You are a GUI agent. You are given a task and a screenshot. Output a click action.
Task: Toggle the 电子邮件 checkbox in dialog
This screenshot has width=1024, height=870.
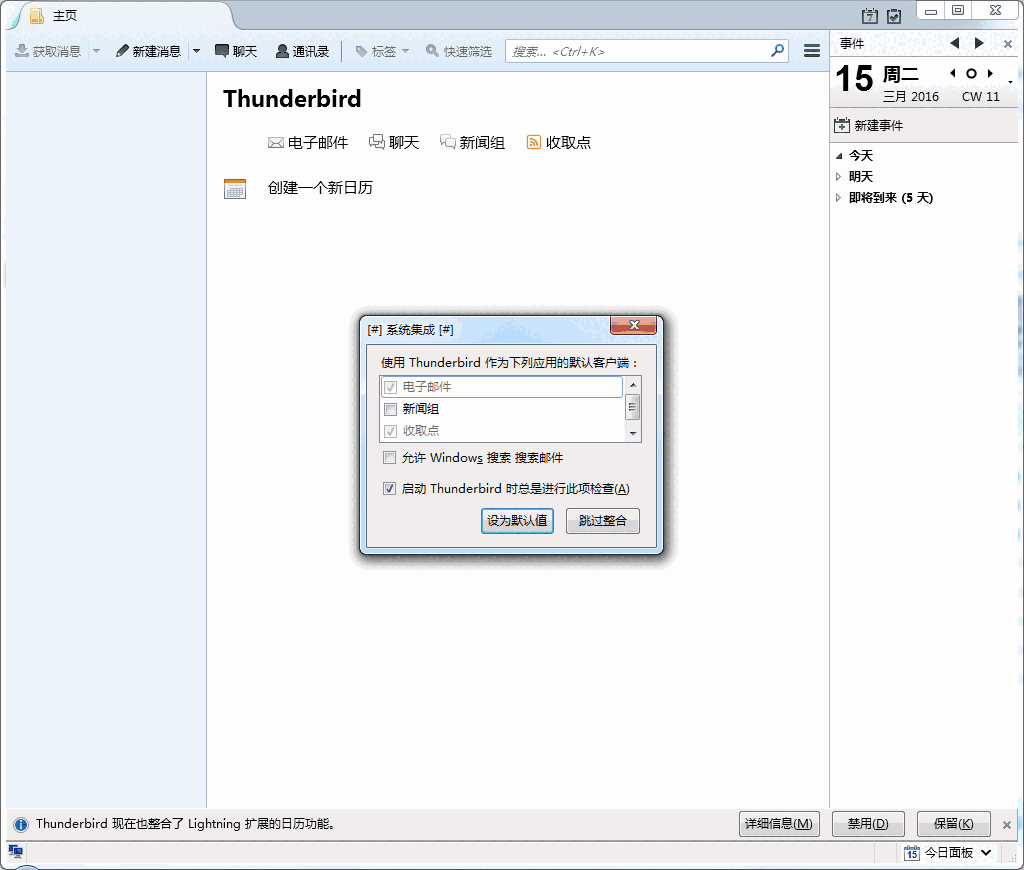pyautogui.click(x=390, y=387)
